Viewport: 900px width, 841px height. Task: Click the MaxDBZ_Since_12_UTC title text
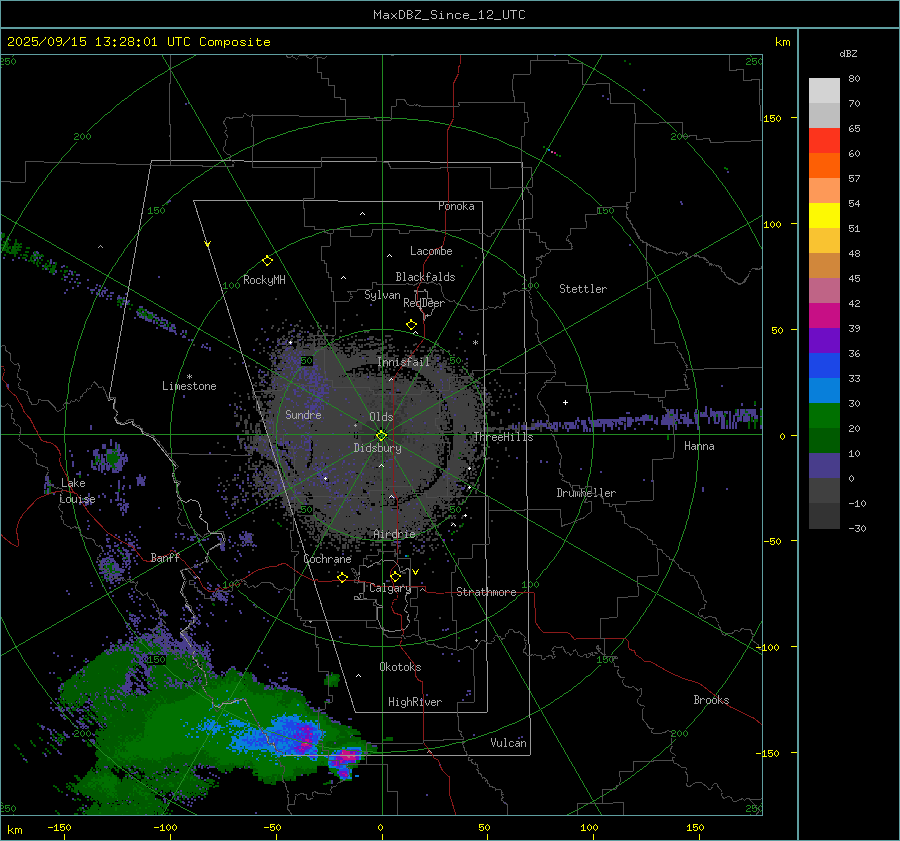click(449, 15)
